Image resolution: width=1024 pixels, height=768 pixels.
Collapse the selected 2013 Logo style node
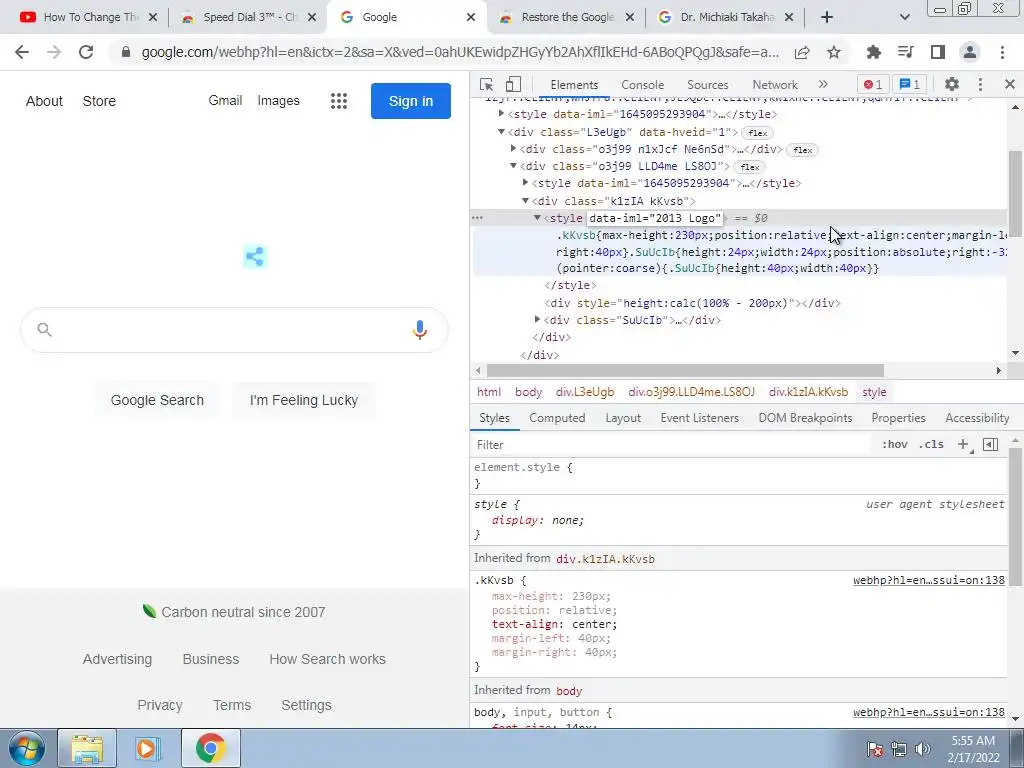[537, 217]
